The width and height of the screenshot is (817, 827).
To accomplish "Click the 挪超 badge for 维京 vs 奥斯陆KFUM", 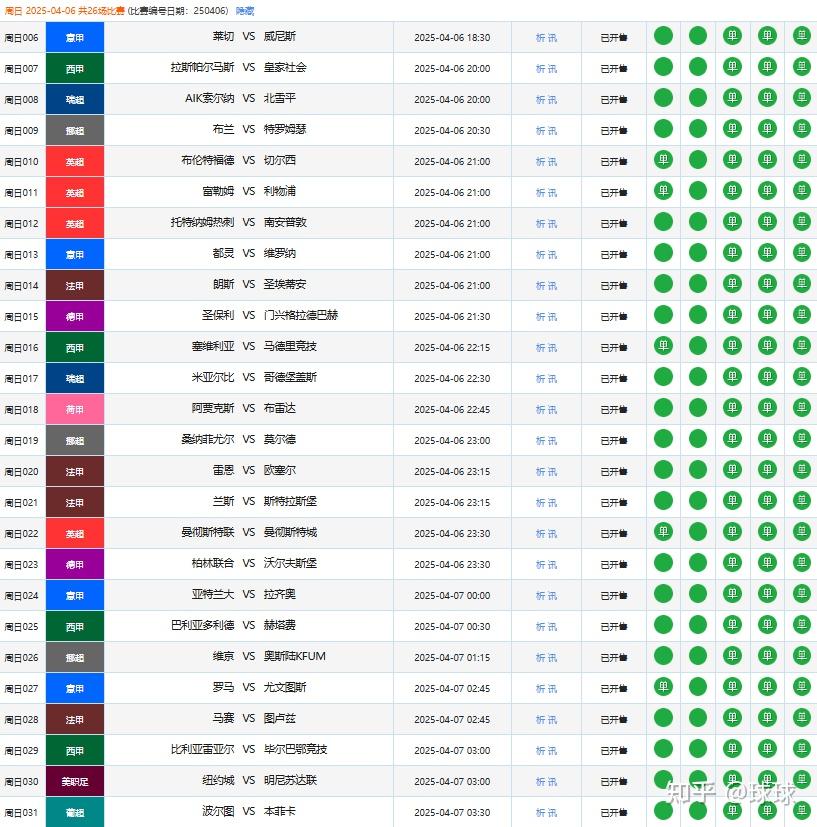I will [x=74, y=657].
